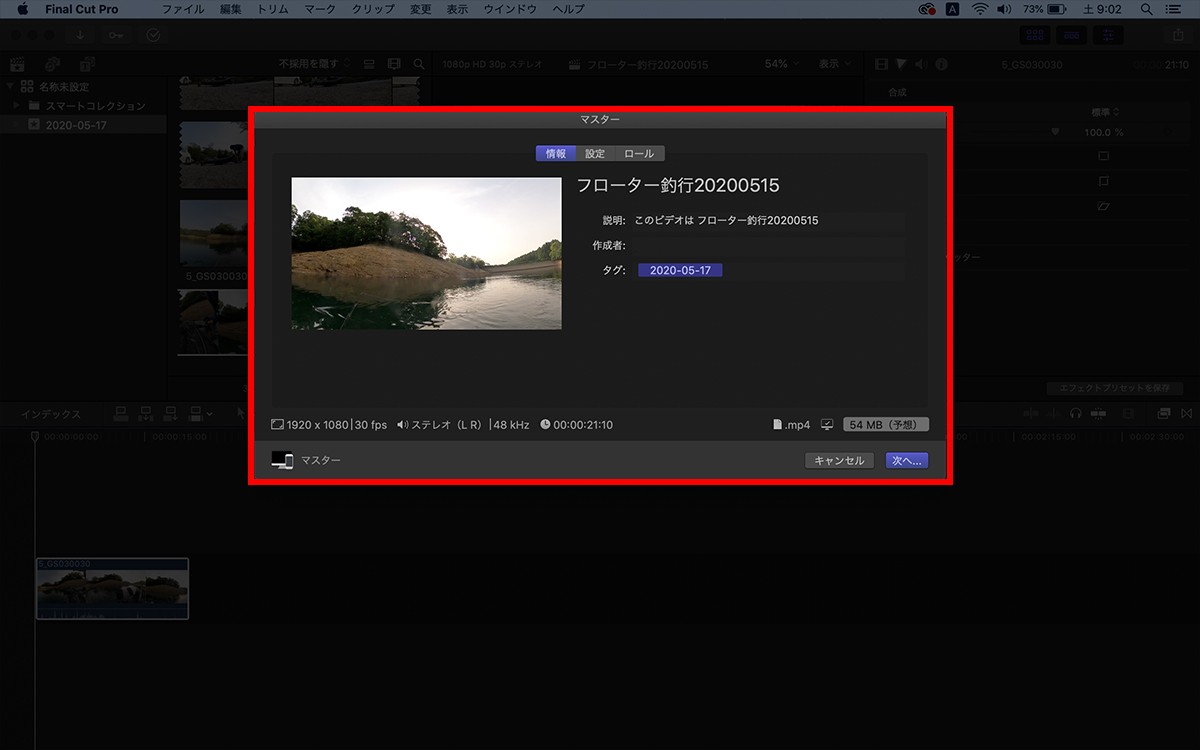Select the 2020-05-17 tag token

click(x=680, y=270)
